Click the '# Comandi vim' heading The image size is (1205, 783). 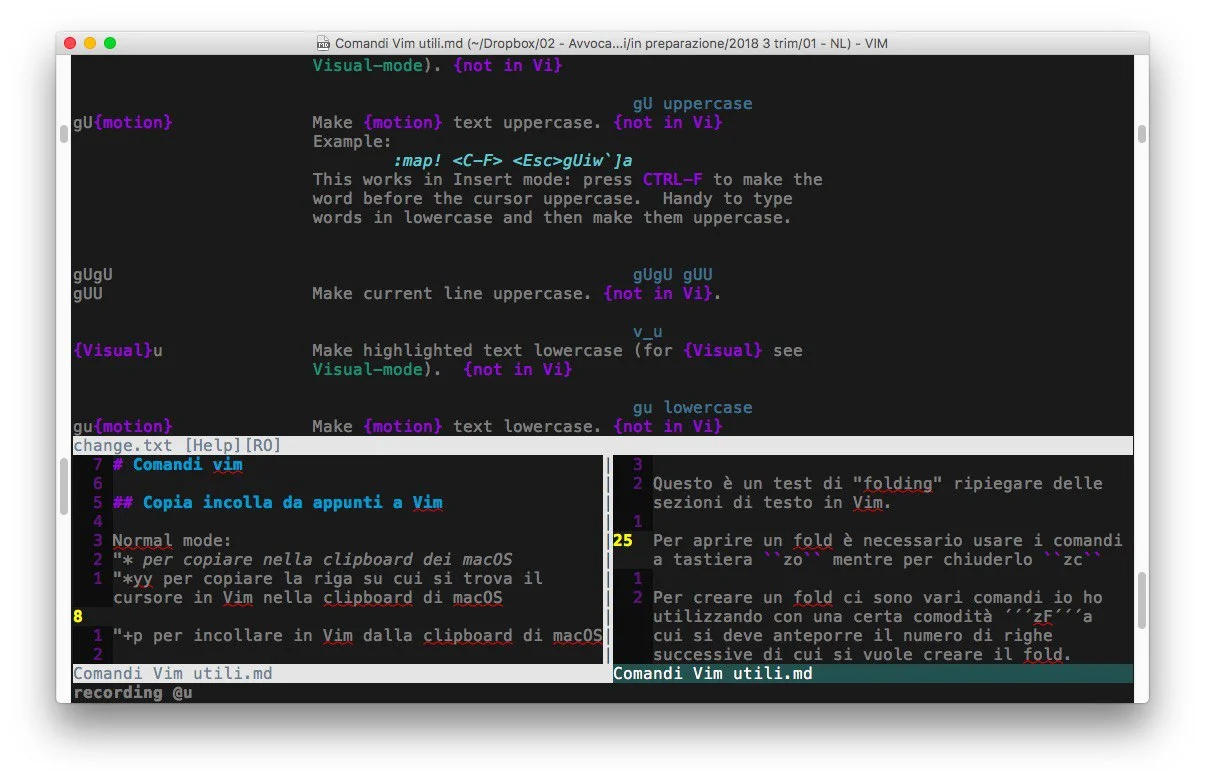[x=178, y=465]
